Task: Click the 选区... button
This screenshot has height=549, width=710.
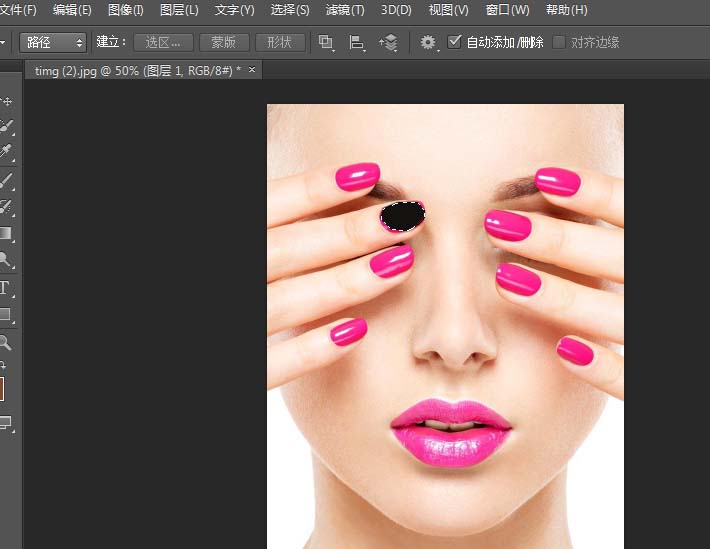Action: coord(163,43)
